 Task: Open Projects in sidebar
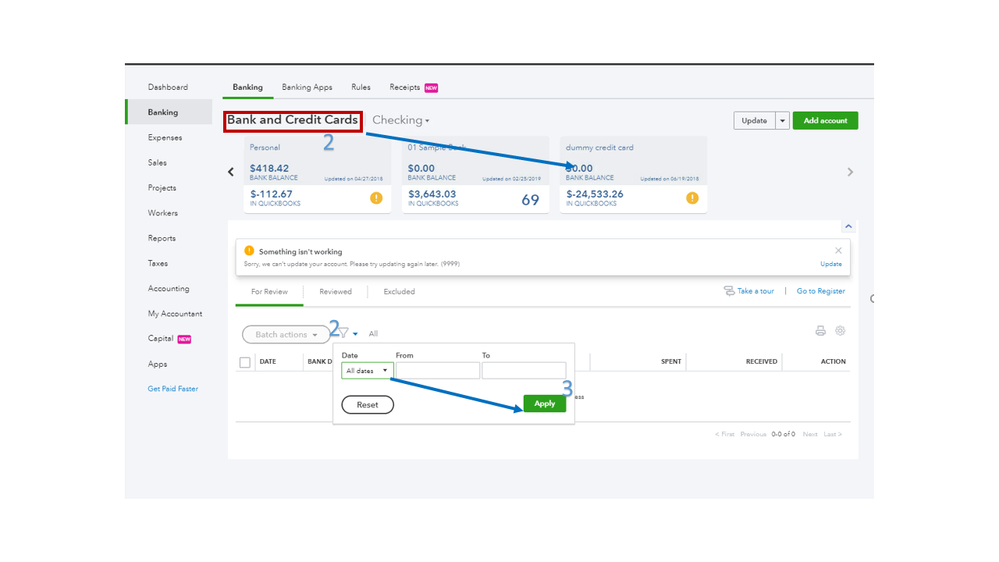point(162,188)
